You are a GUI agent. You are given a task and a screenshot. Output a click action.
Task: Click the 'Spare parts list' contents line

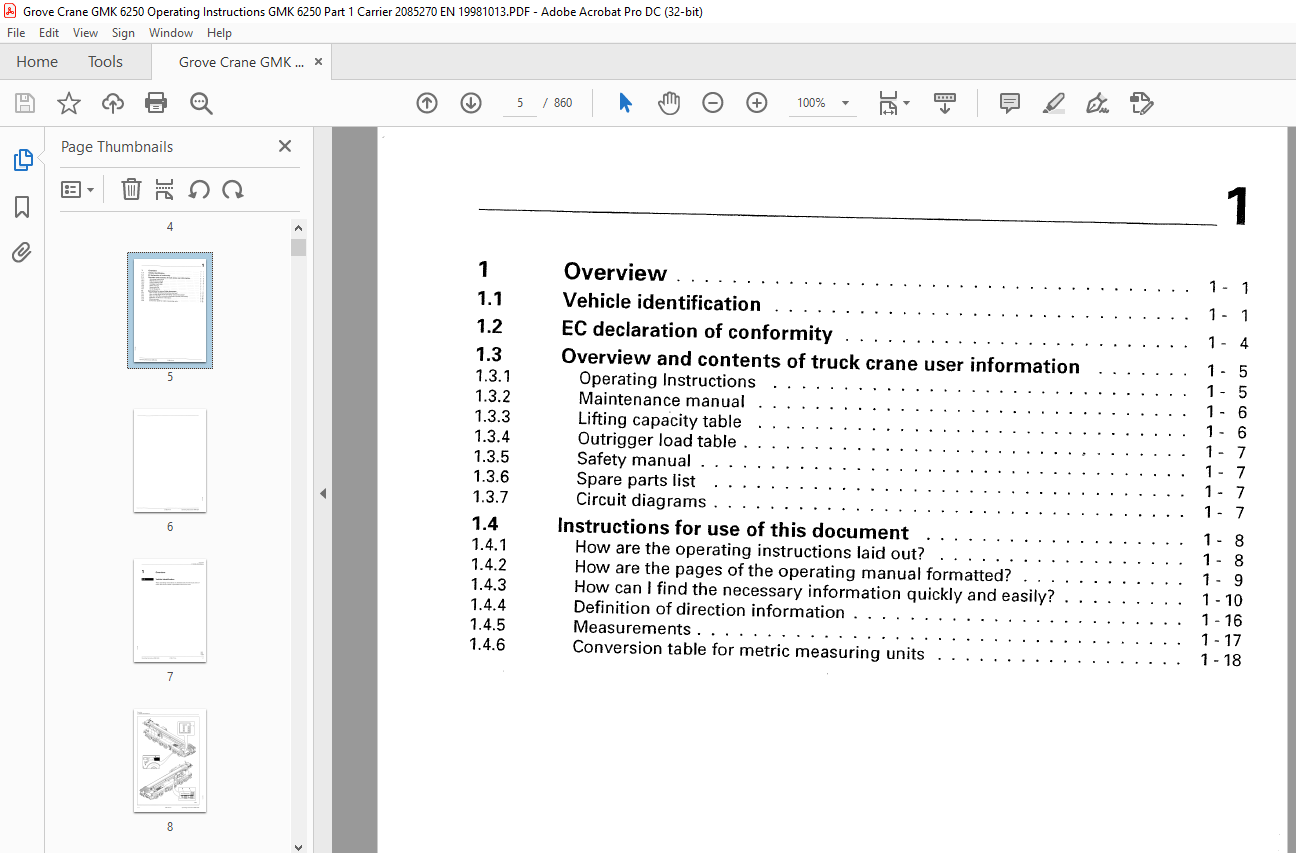point(636,480)
